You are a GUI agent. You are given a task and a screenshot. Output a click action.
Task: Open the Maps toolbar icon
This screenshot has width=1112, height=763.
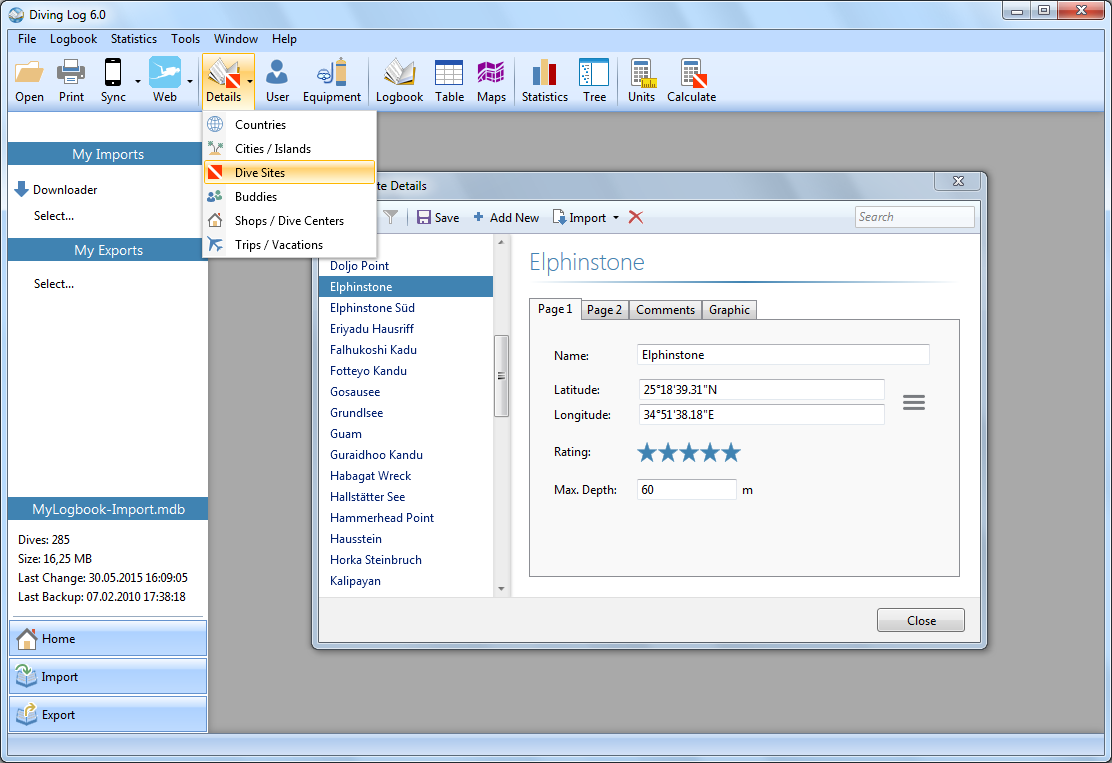[491, 73]
